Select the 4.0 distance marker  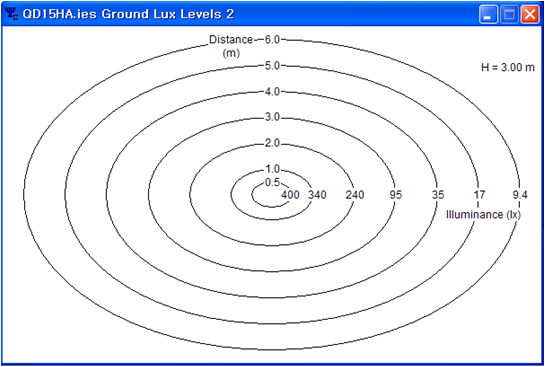pyautogui.click(x=272, y=92)
